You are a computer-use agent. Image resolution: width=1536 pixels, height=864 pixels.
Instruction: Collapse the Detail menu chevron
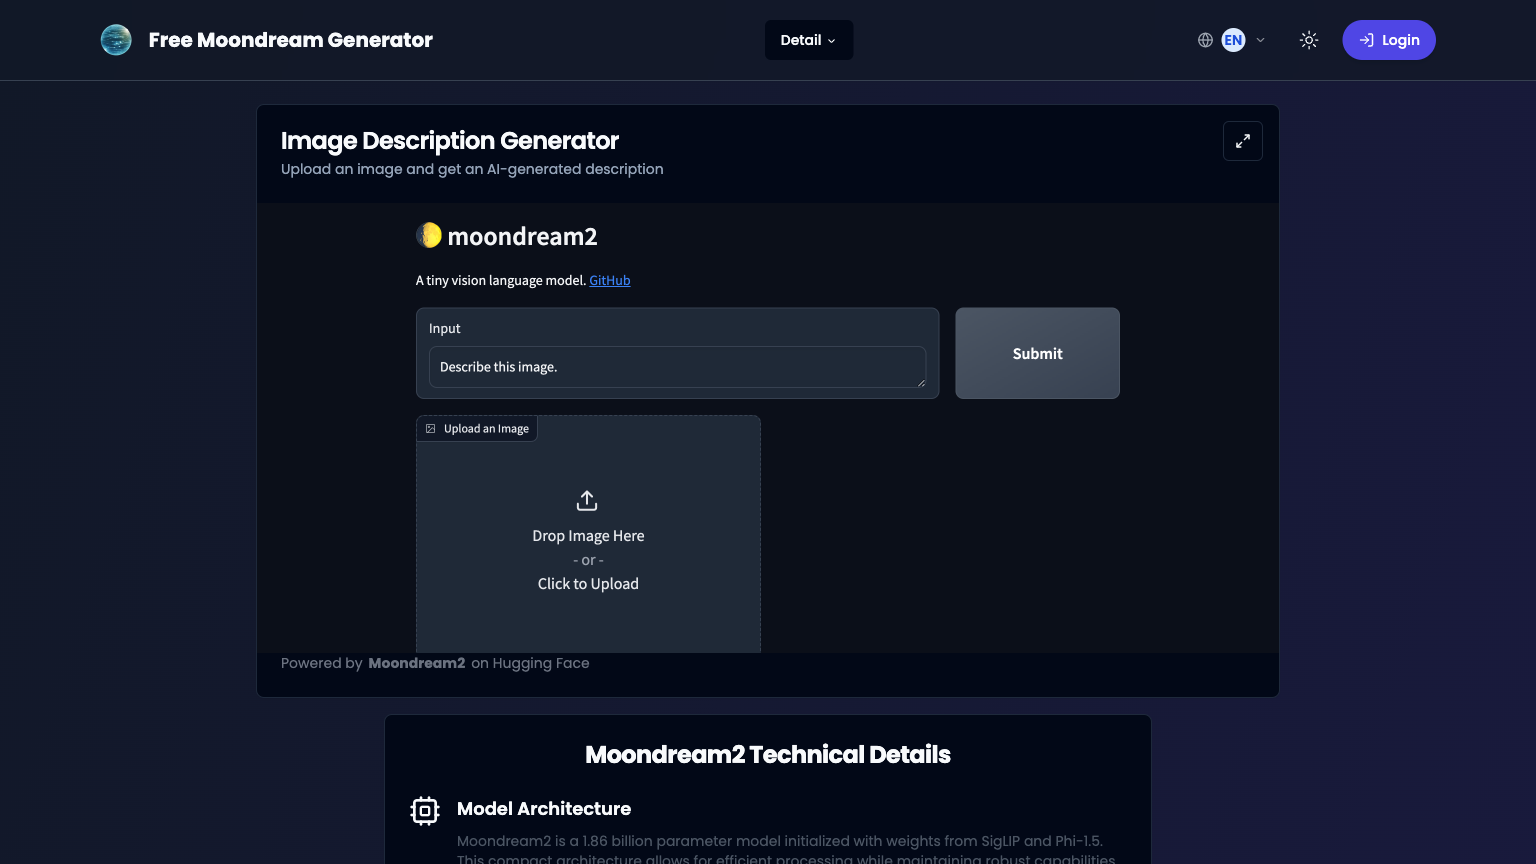point(832,41)
